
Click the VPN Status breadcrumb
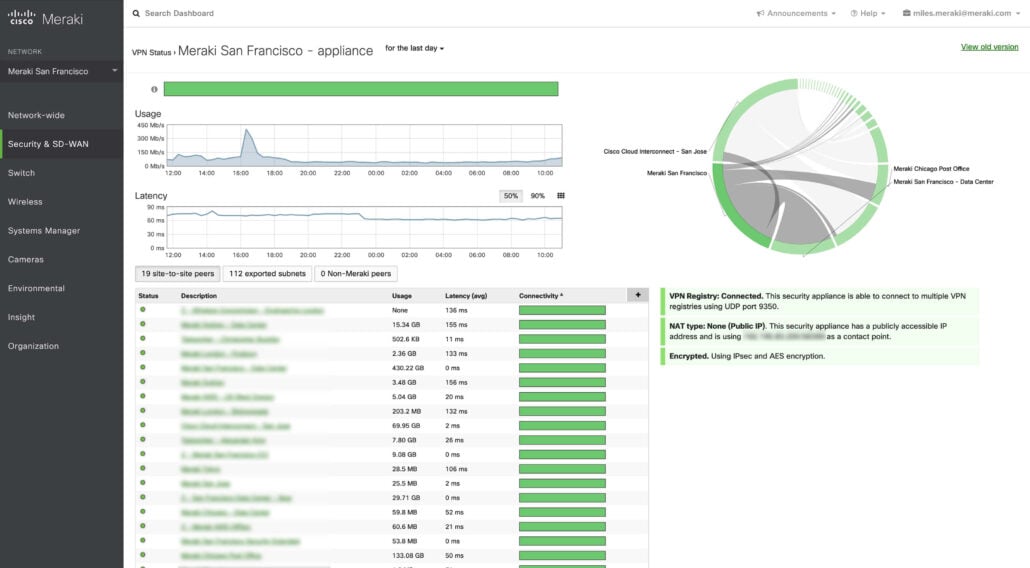151,53
